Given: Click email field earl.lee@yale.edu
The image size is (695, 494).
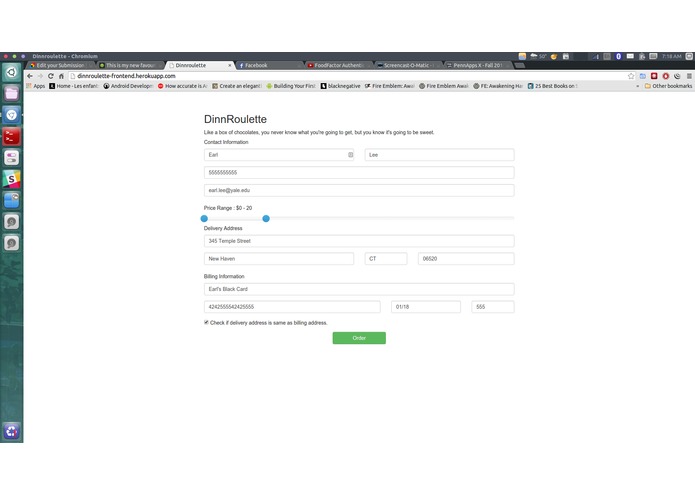Looking at the screenshot, I should (x=359, y=190).
